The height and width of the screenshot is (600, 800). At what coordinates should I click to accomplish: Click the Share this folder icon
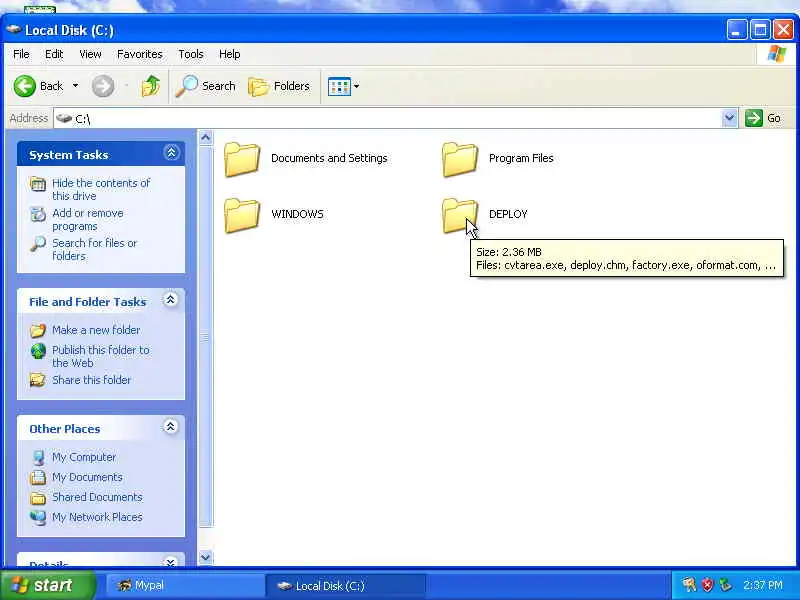pyautogui.click(x=38, y=380)
